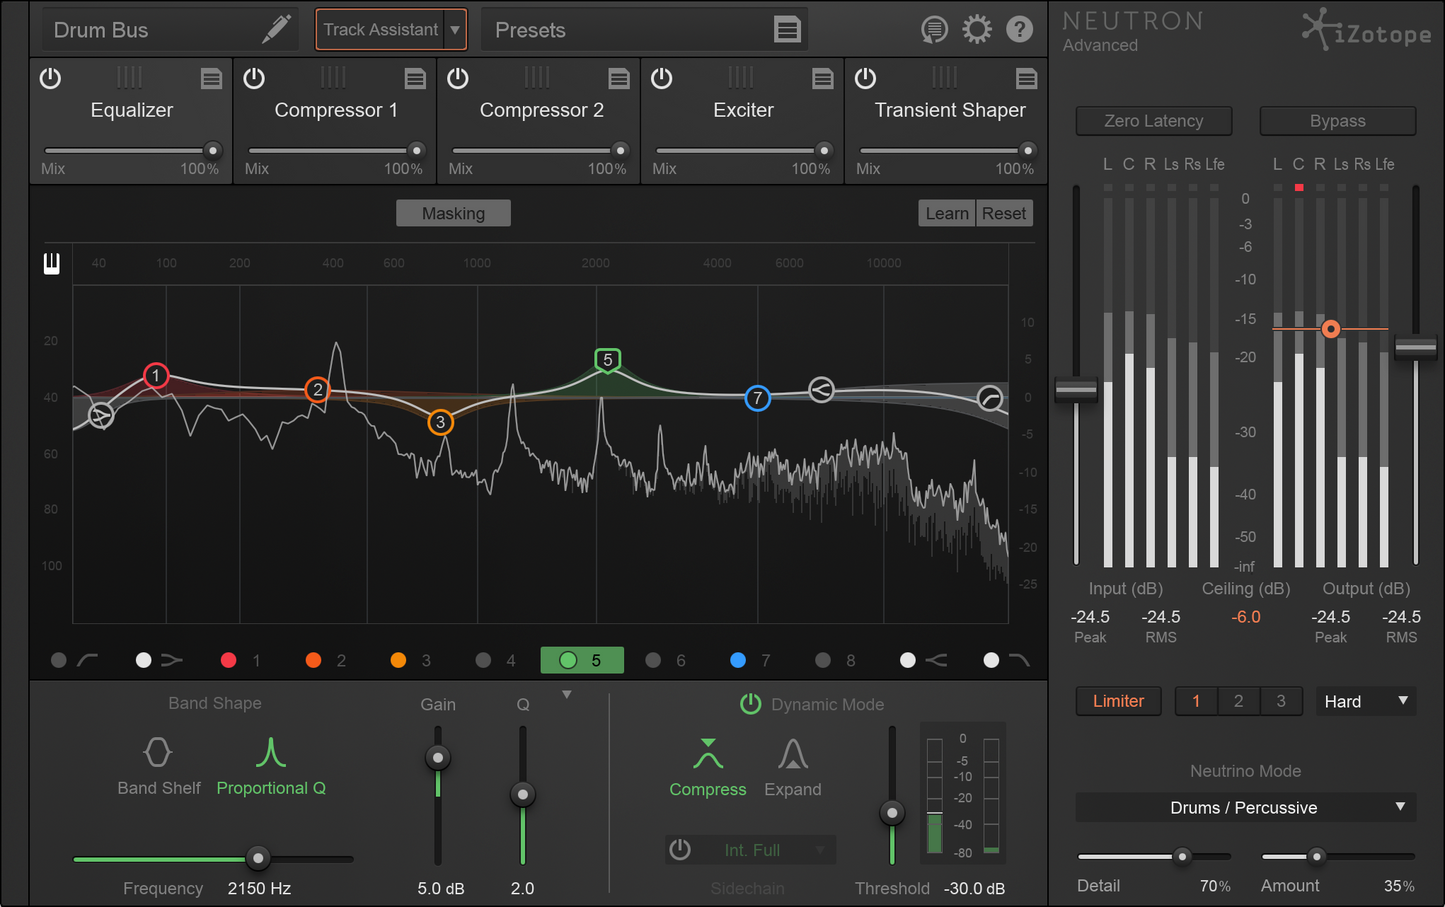Open the limiter Hard style dropdown
Image resolution: width=1445 pixels, height=907 pixels.
coord(1402,701)
